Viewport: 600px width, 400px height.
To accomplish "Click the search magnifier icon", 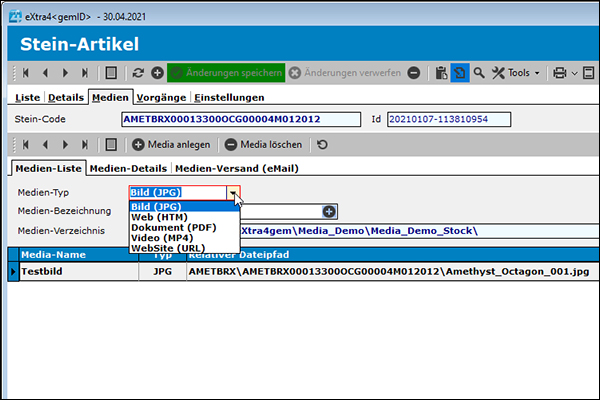I will pos(480,73).
